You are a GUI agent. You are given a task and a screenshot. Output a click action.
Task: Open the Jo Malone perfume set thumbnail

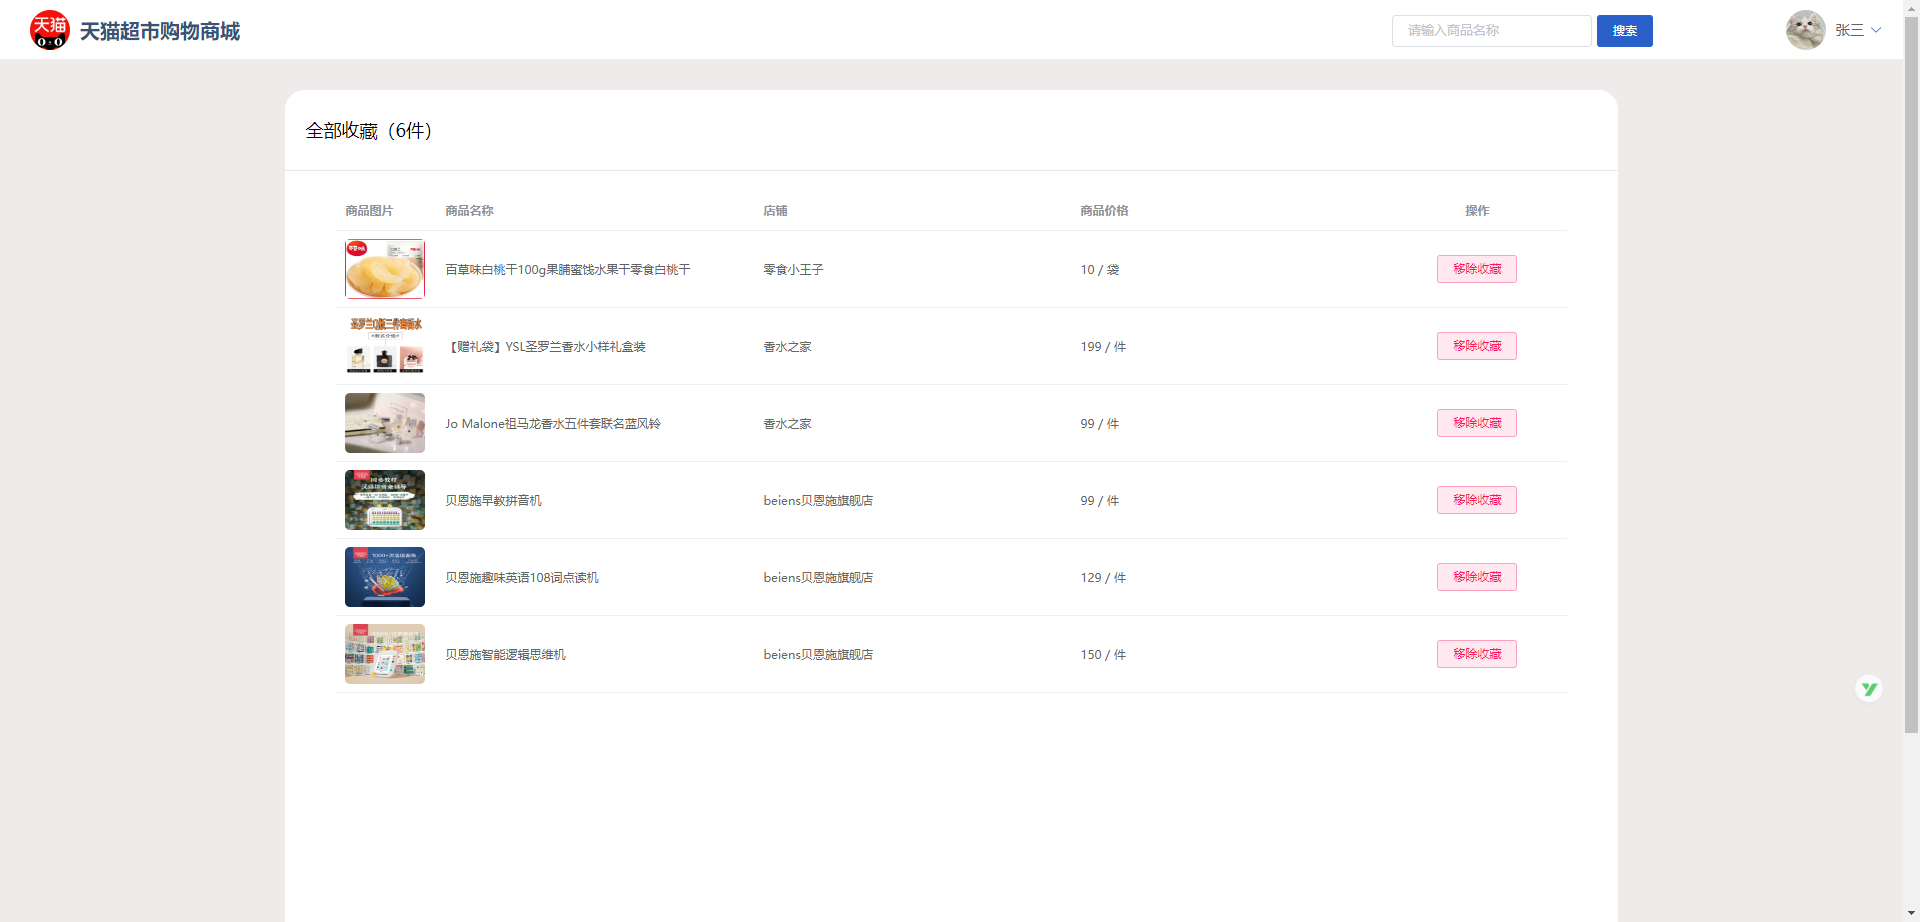[385, 423]
